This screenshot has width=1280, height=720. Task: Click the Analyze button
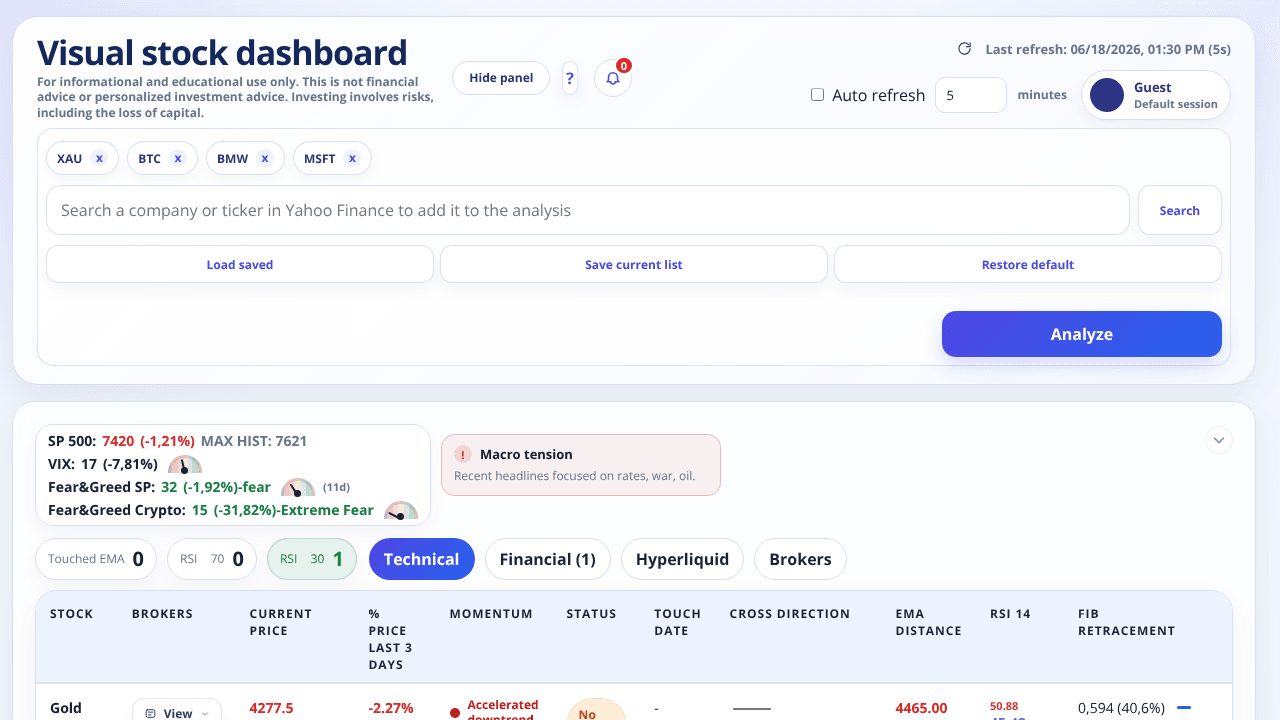tap(1082, 334)
